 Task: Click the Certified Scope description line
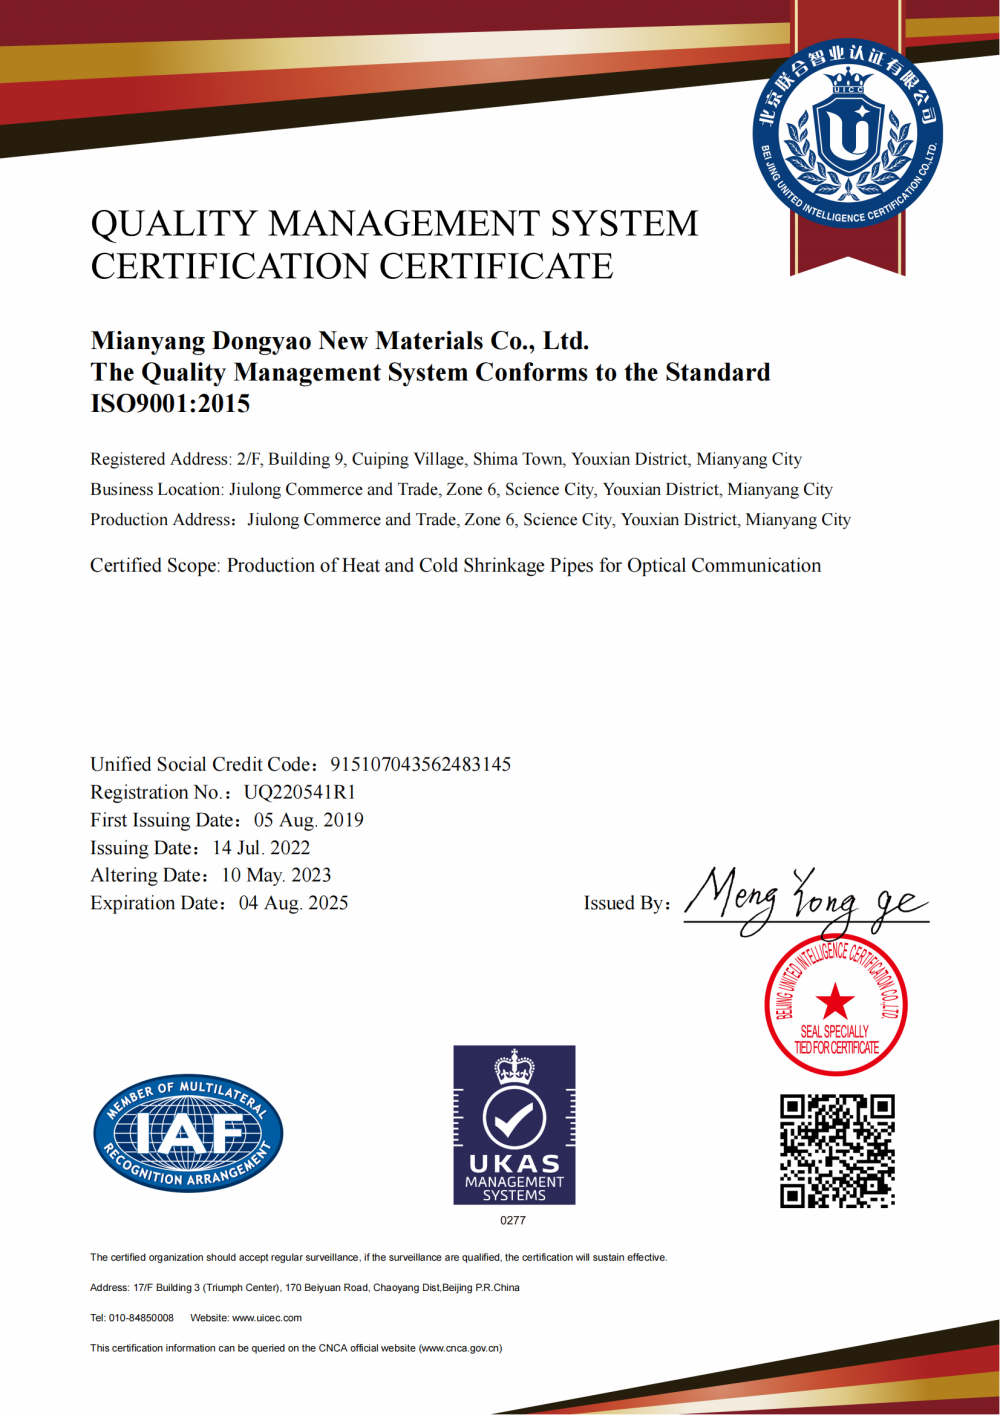[x=455, y=565]
